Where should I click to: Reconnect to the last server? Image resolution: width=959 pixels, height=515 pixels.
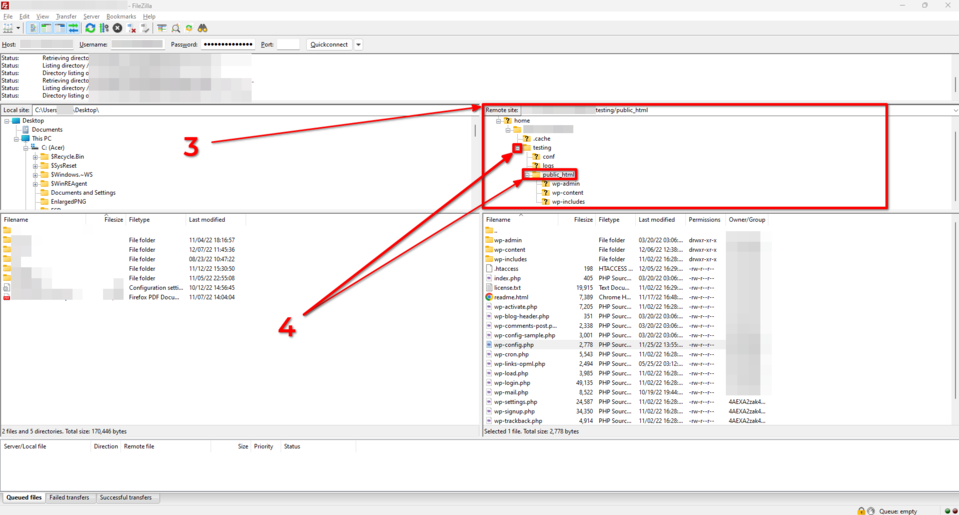(145, 28)
